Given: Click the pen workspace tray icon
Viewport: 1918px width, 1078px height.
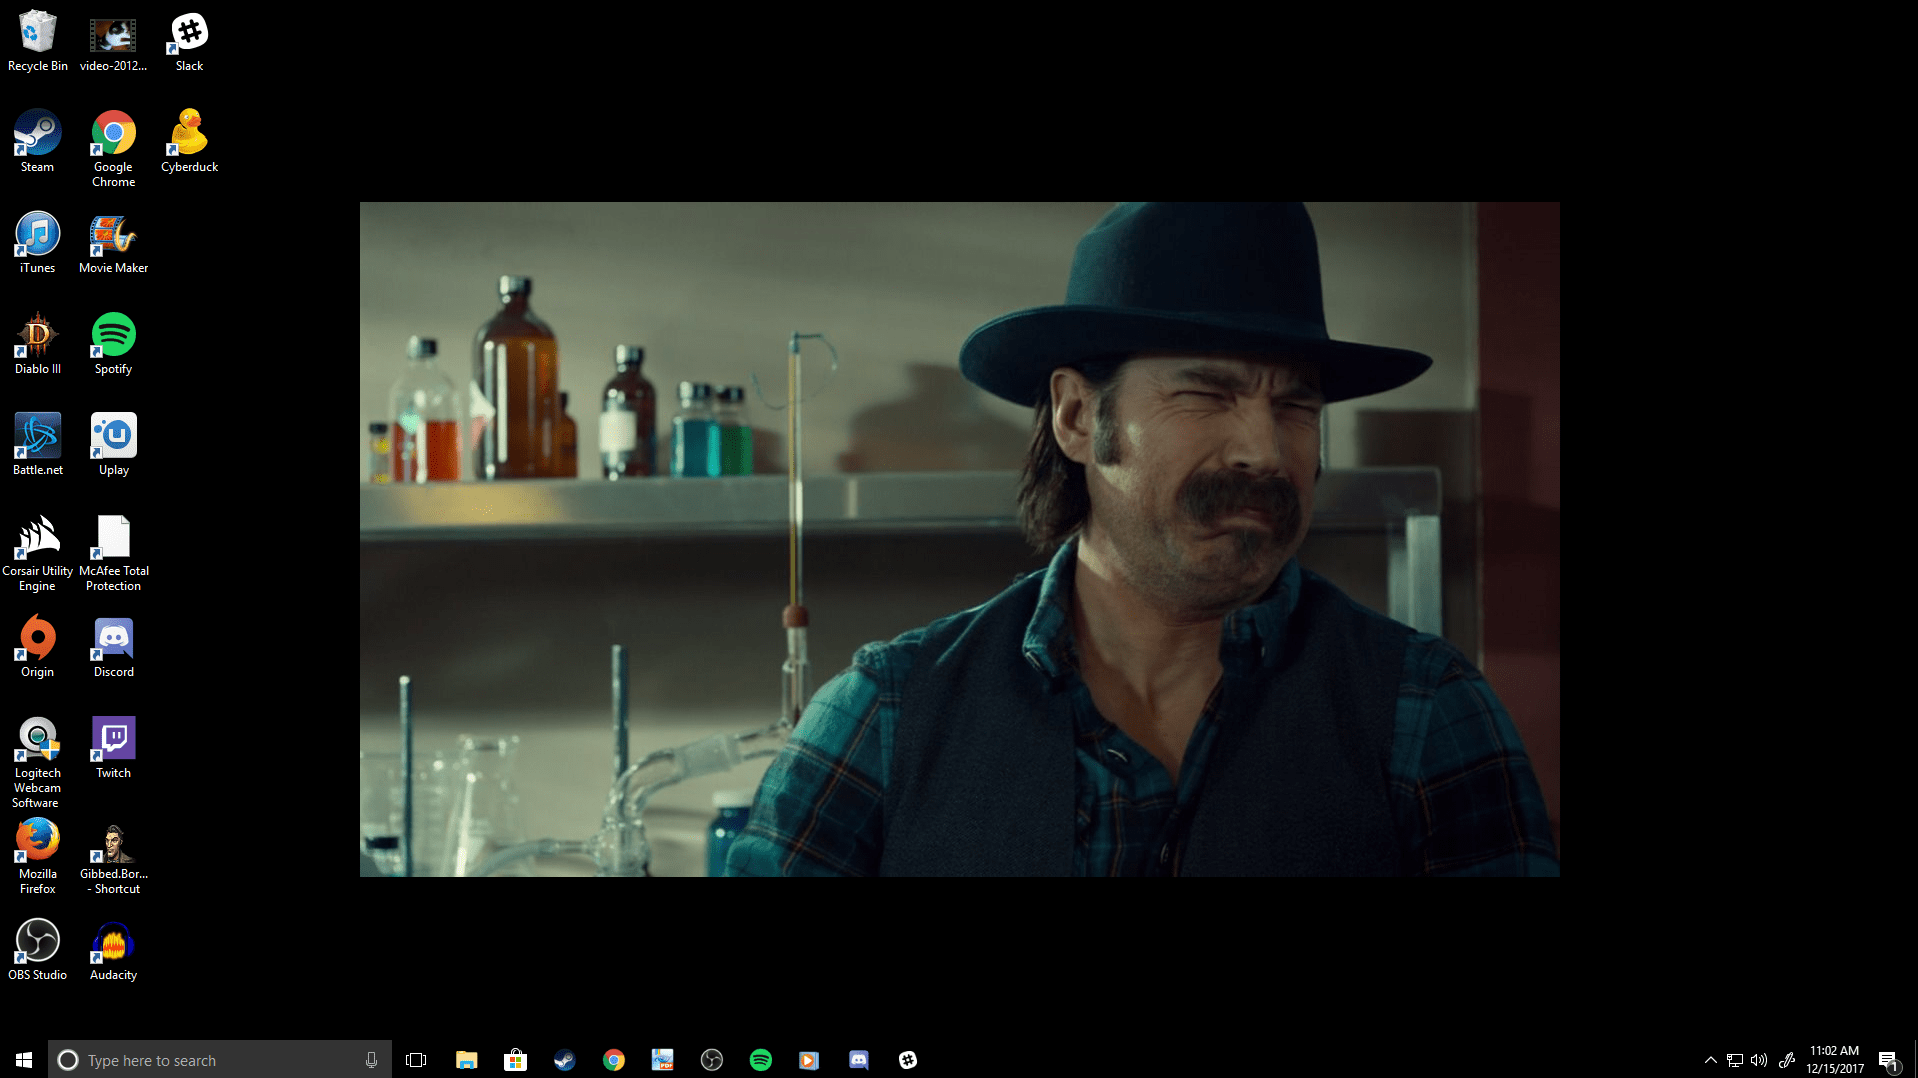Looking at the screenshot, I should coord(1786,1060).
